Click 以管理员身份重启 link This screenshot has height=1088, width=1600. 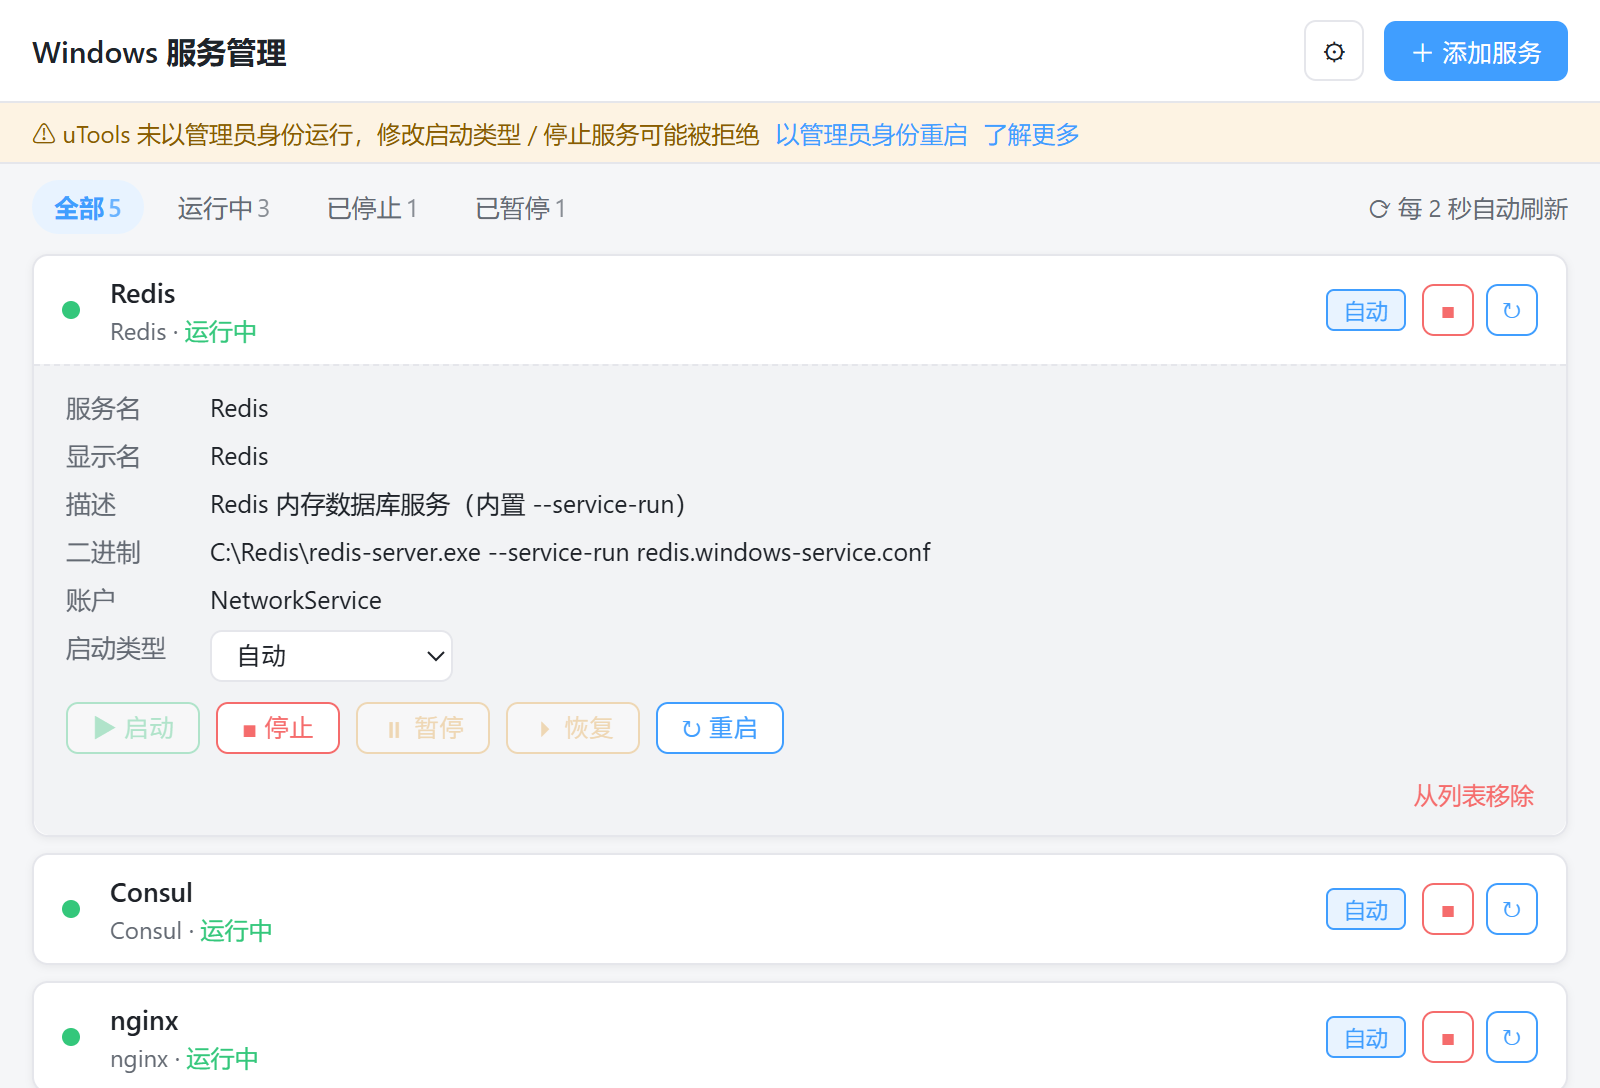871,134
